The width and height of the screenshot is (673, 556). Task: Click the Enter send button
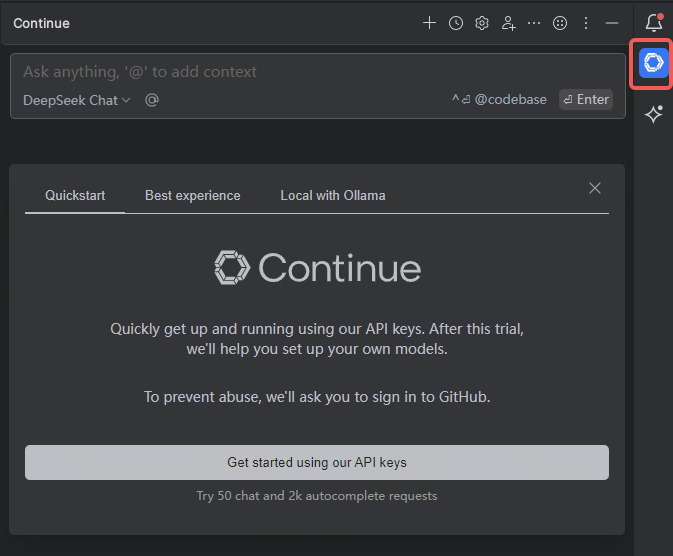pyautogui.click(x=586, y=100)
